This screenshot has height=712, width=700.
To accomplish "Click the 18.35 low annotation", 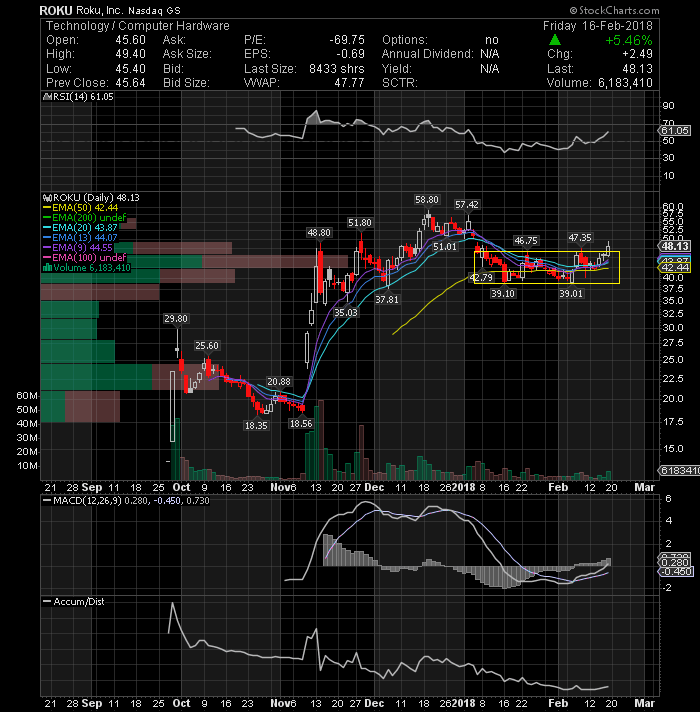I will (256, 426).
